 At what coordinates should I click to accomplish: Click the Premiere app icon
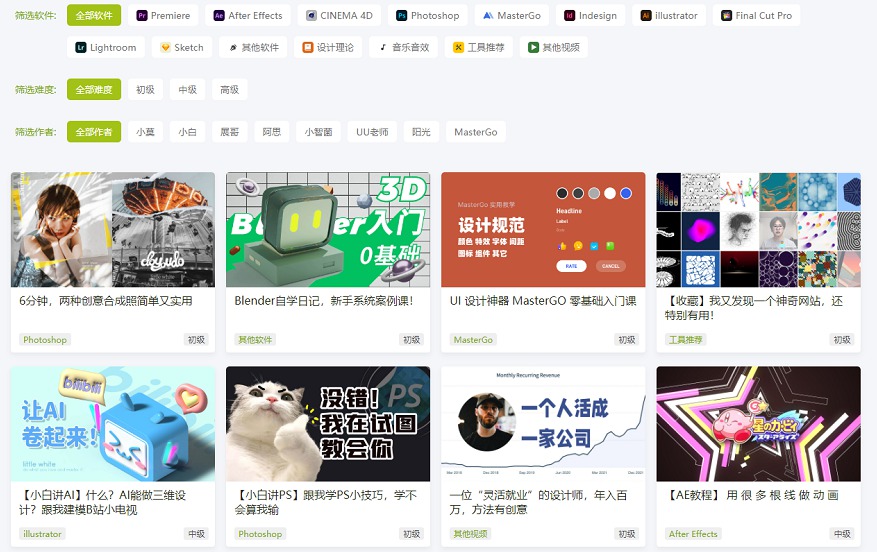click(x=142, y=16)
